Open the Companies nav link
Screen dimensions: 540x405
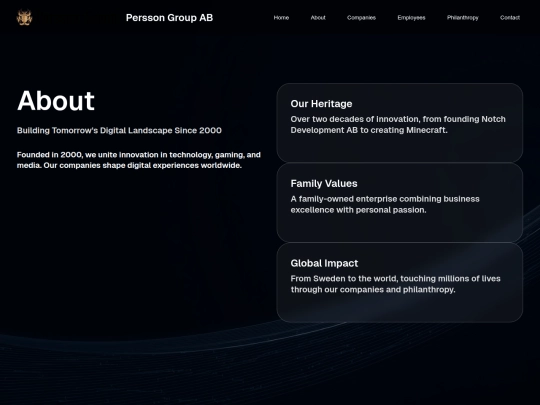tap(361, 18)
